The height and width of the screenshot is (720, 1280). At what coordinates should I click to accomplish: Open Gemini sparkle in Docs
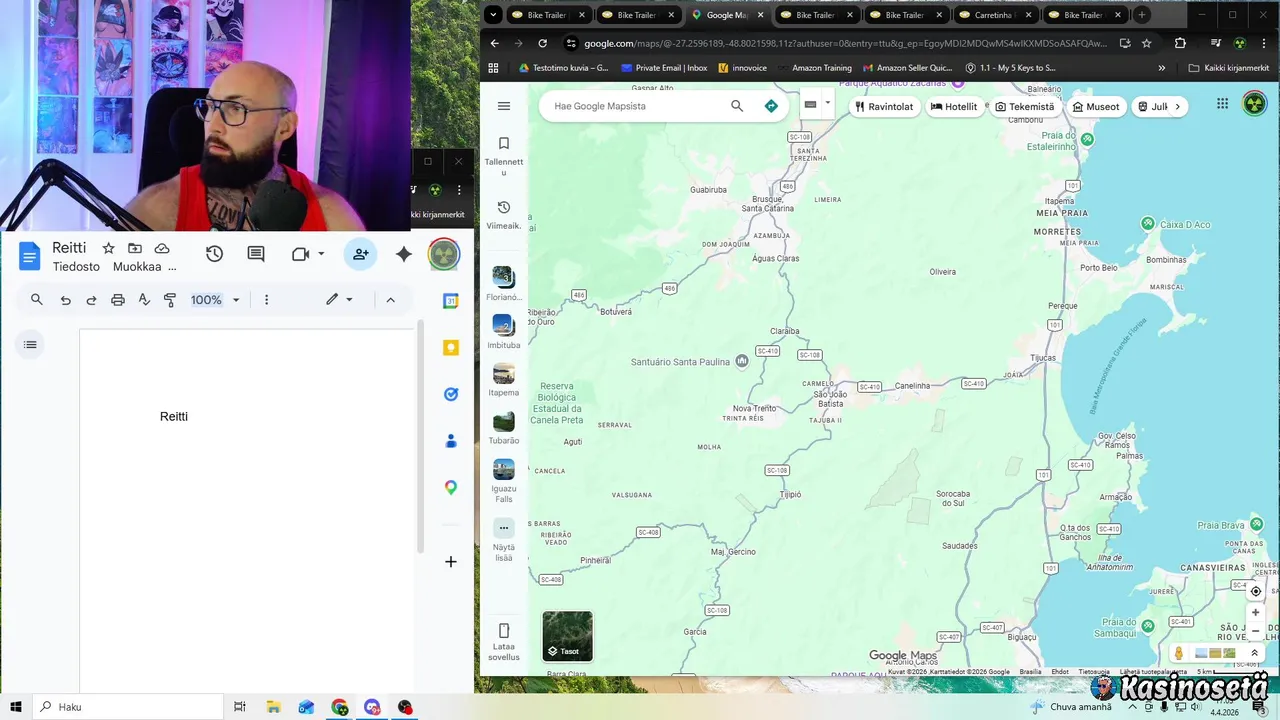[404, 254]
